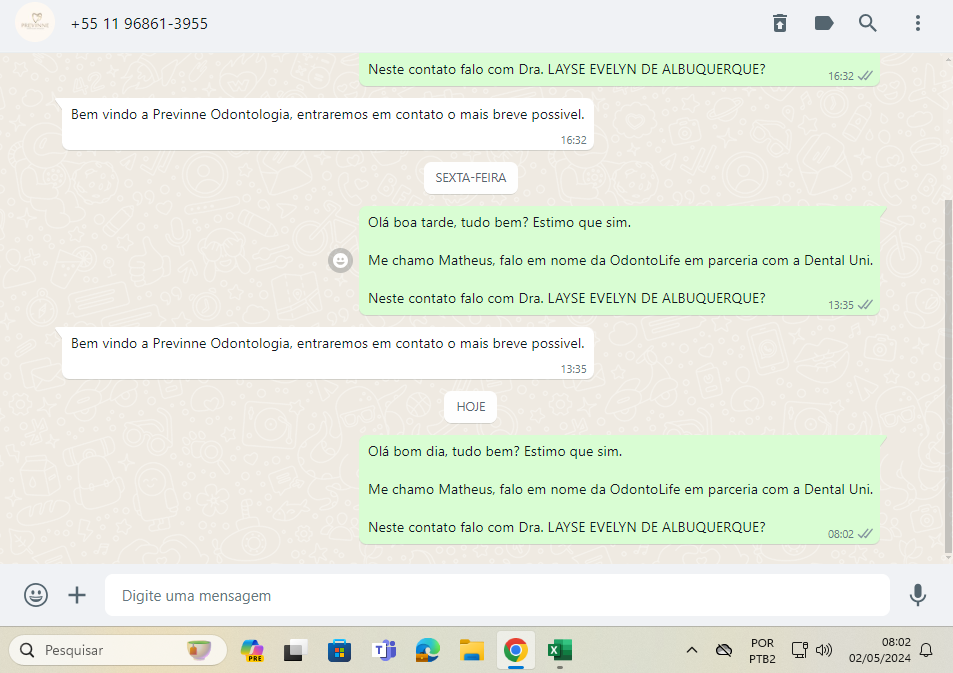
Task: Expand hidden system tray icons
Action: pyautogui.click(x=692, y=650)
